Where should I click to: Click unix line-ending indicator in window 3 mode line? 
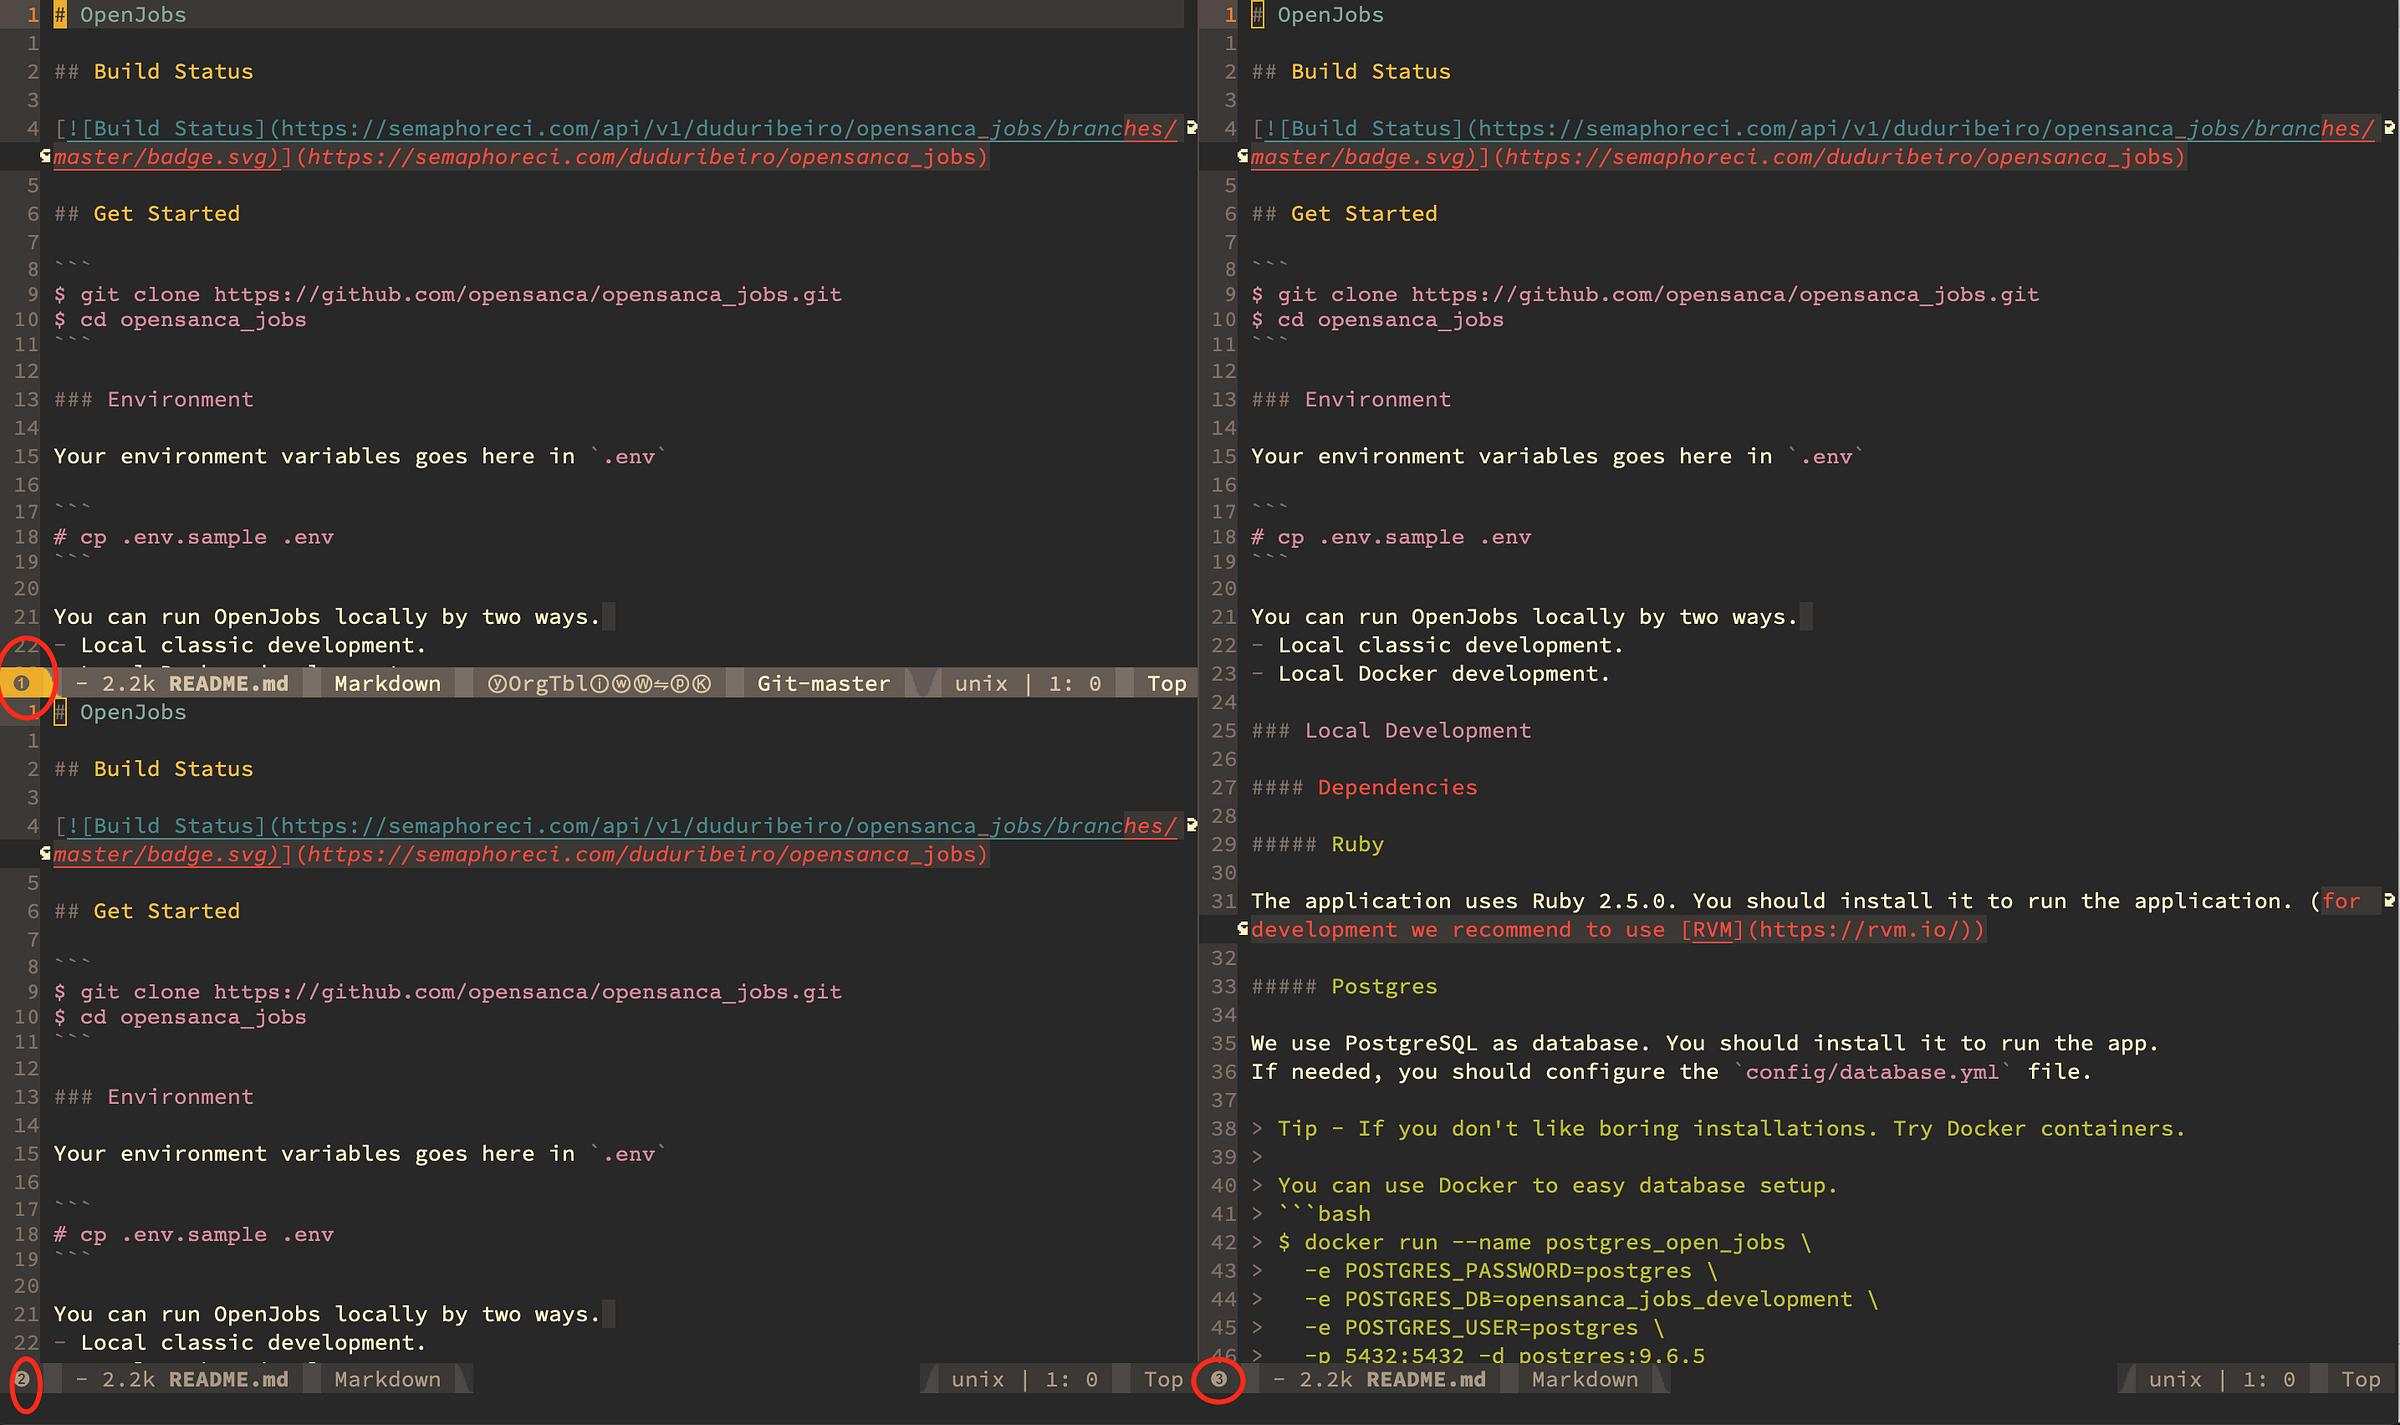pyautogui.click(x=2175, y=1380)
